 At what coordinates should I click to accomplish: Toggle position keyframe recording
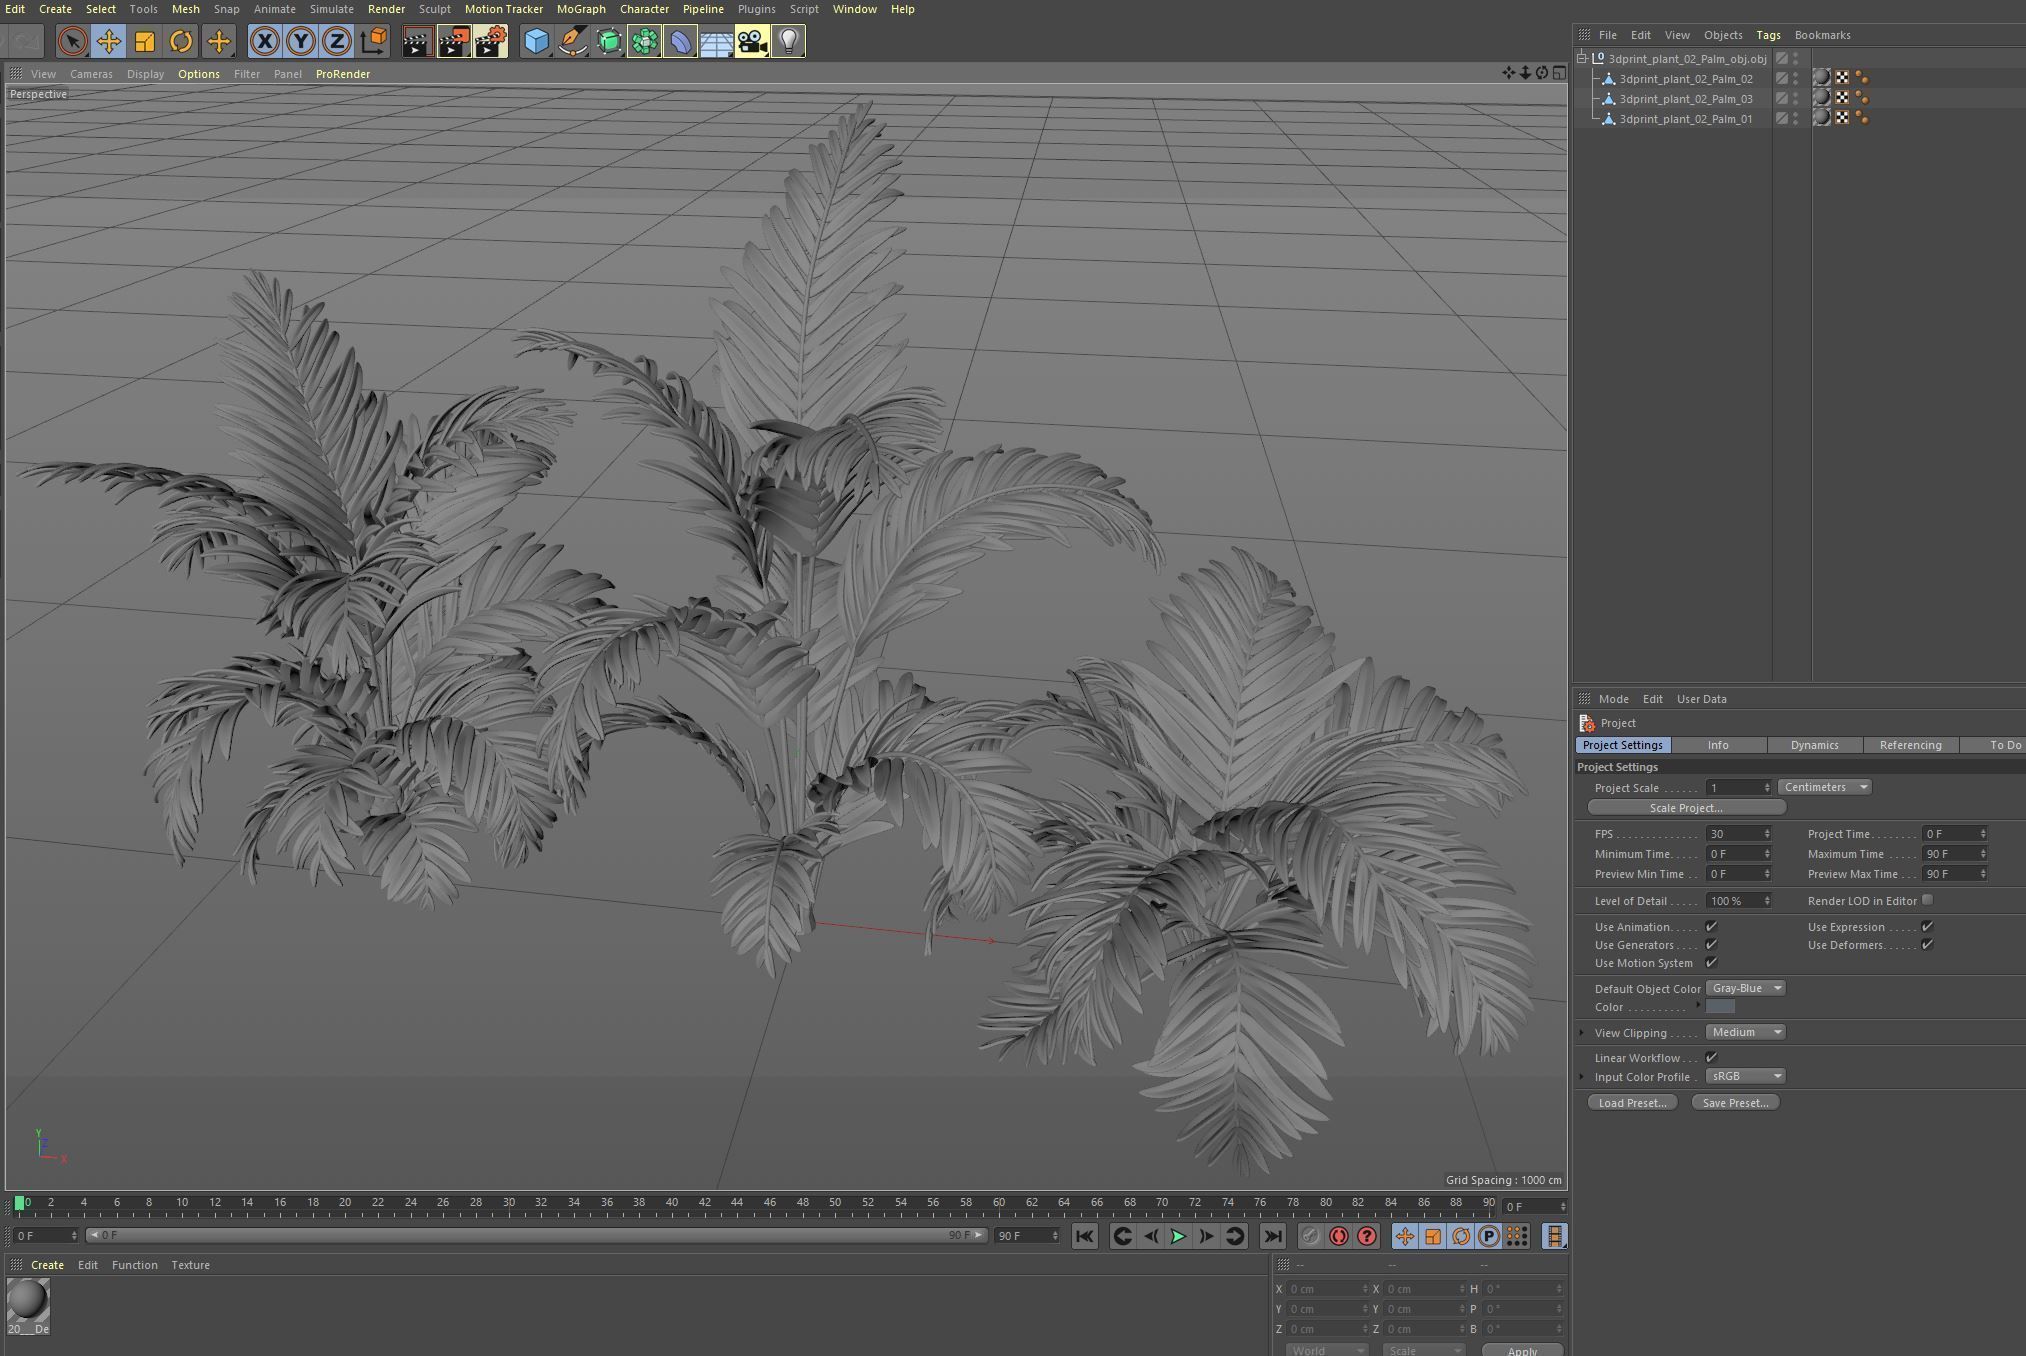[1404, 1236]
